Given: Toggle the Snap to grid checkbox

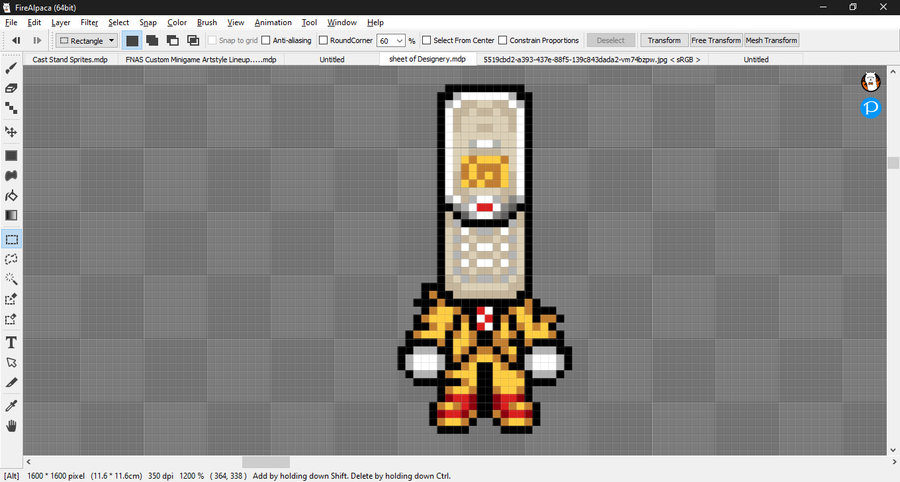Looking at the screenshot, I should point(212,40).
